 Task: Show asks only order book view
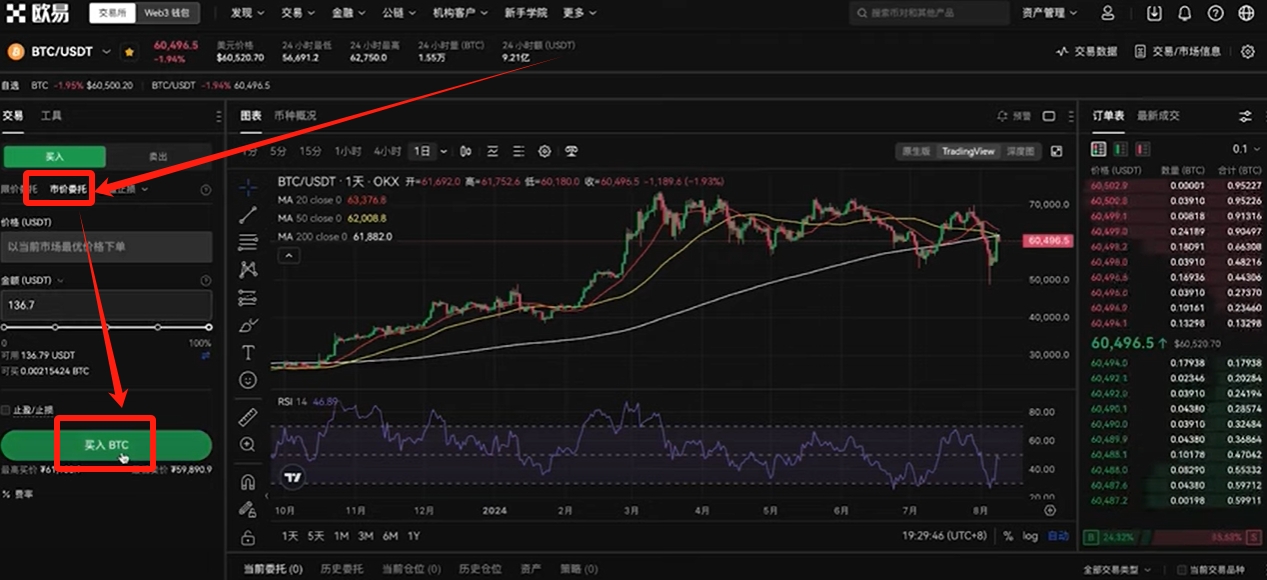tap(1141, 149)
